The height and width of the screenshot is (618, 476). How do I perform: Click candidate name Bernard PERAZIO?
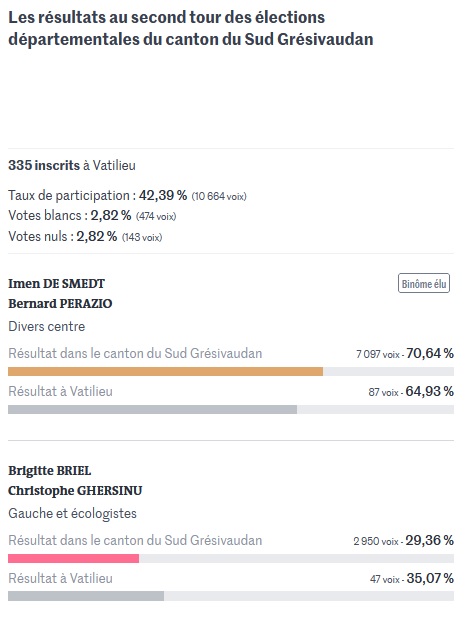click(x=60, y=304)
